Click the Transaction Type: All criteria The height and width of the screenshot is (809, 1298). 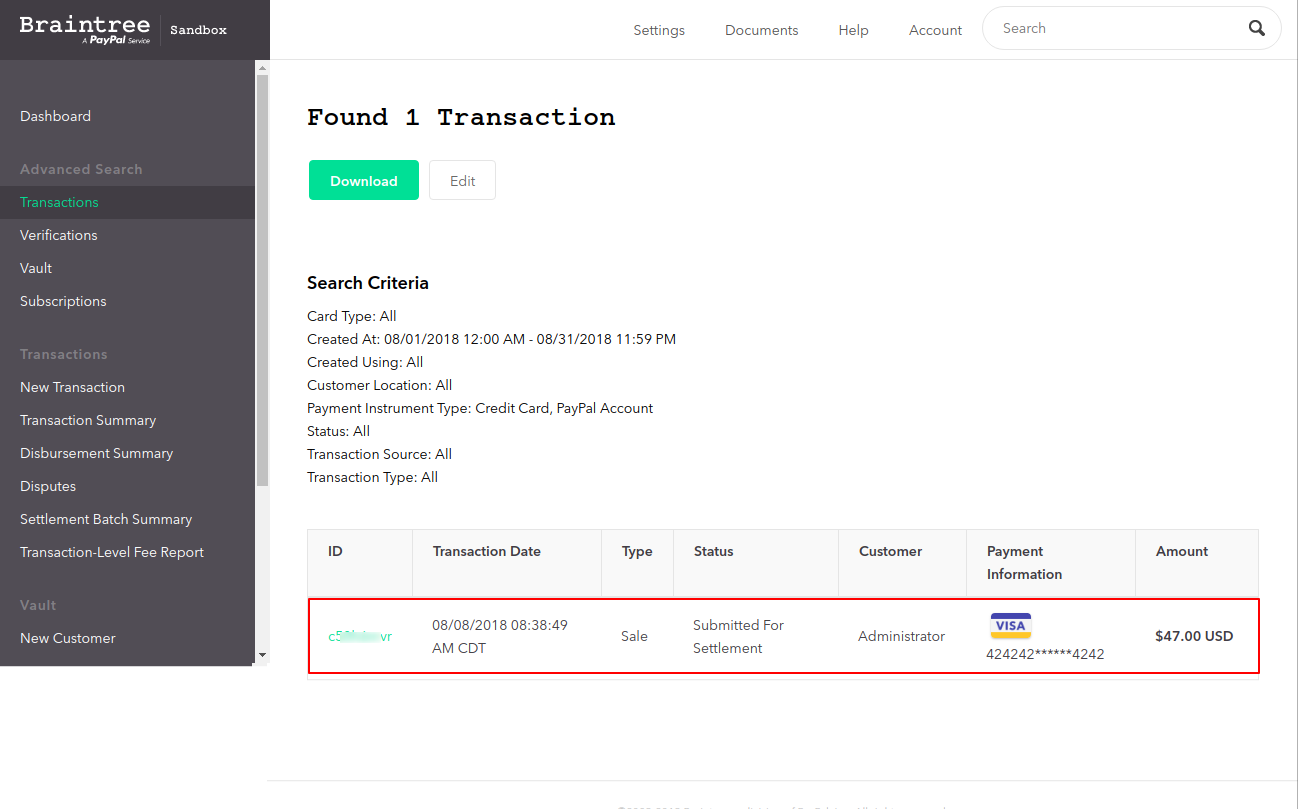click(x=373, y=477)
